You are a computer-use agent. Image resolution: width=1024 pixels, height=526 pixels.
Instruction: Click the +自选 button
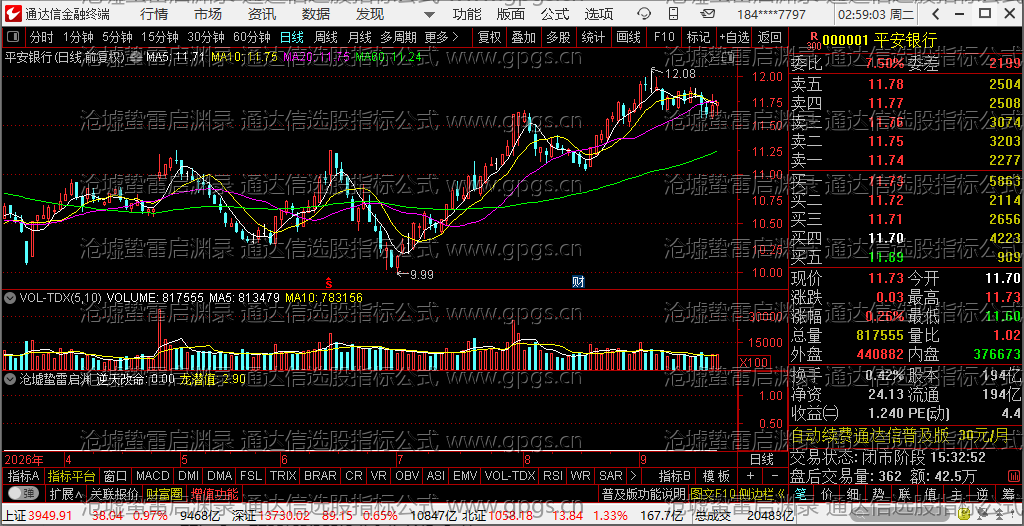pos(735,37)
